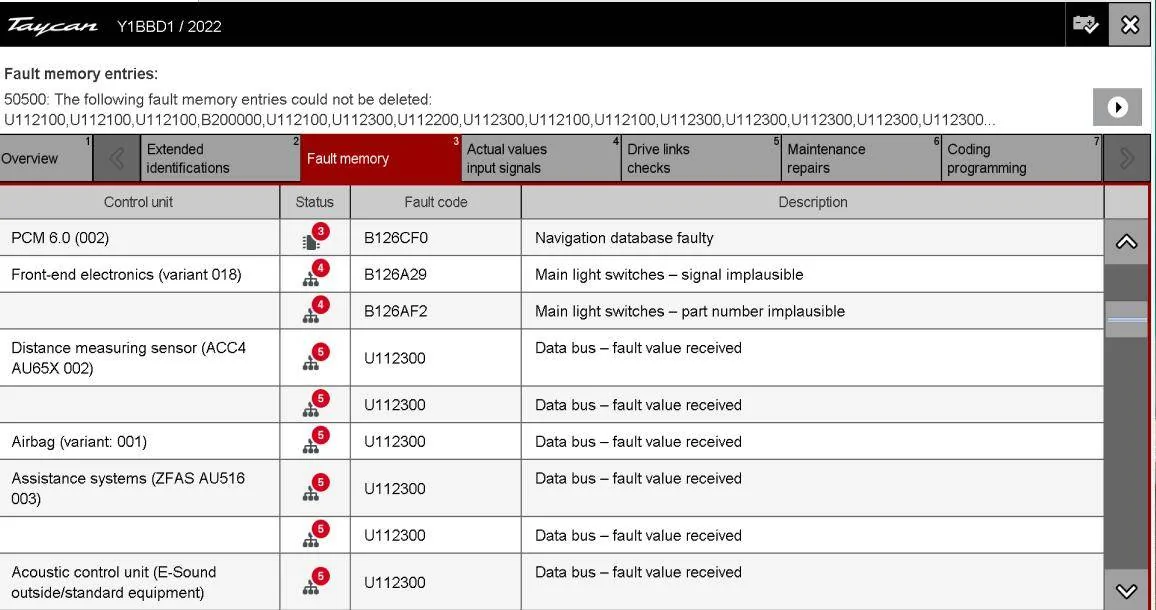The image size is (1156, 610).
Task: Switch to the Overview tab
Action: coord(46,159)
